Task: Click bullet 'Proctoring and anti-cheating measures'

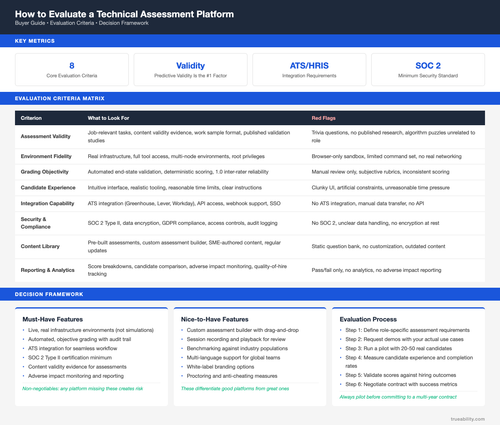Action: tap(232, 376)
